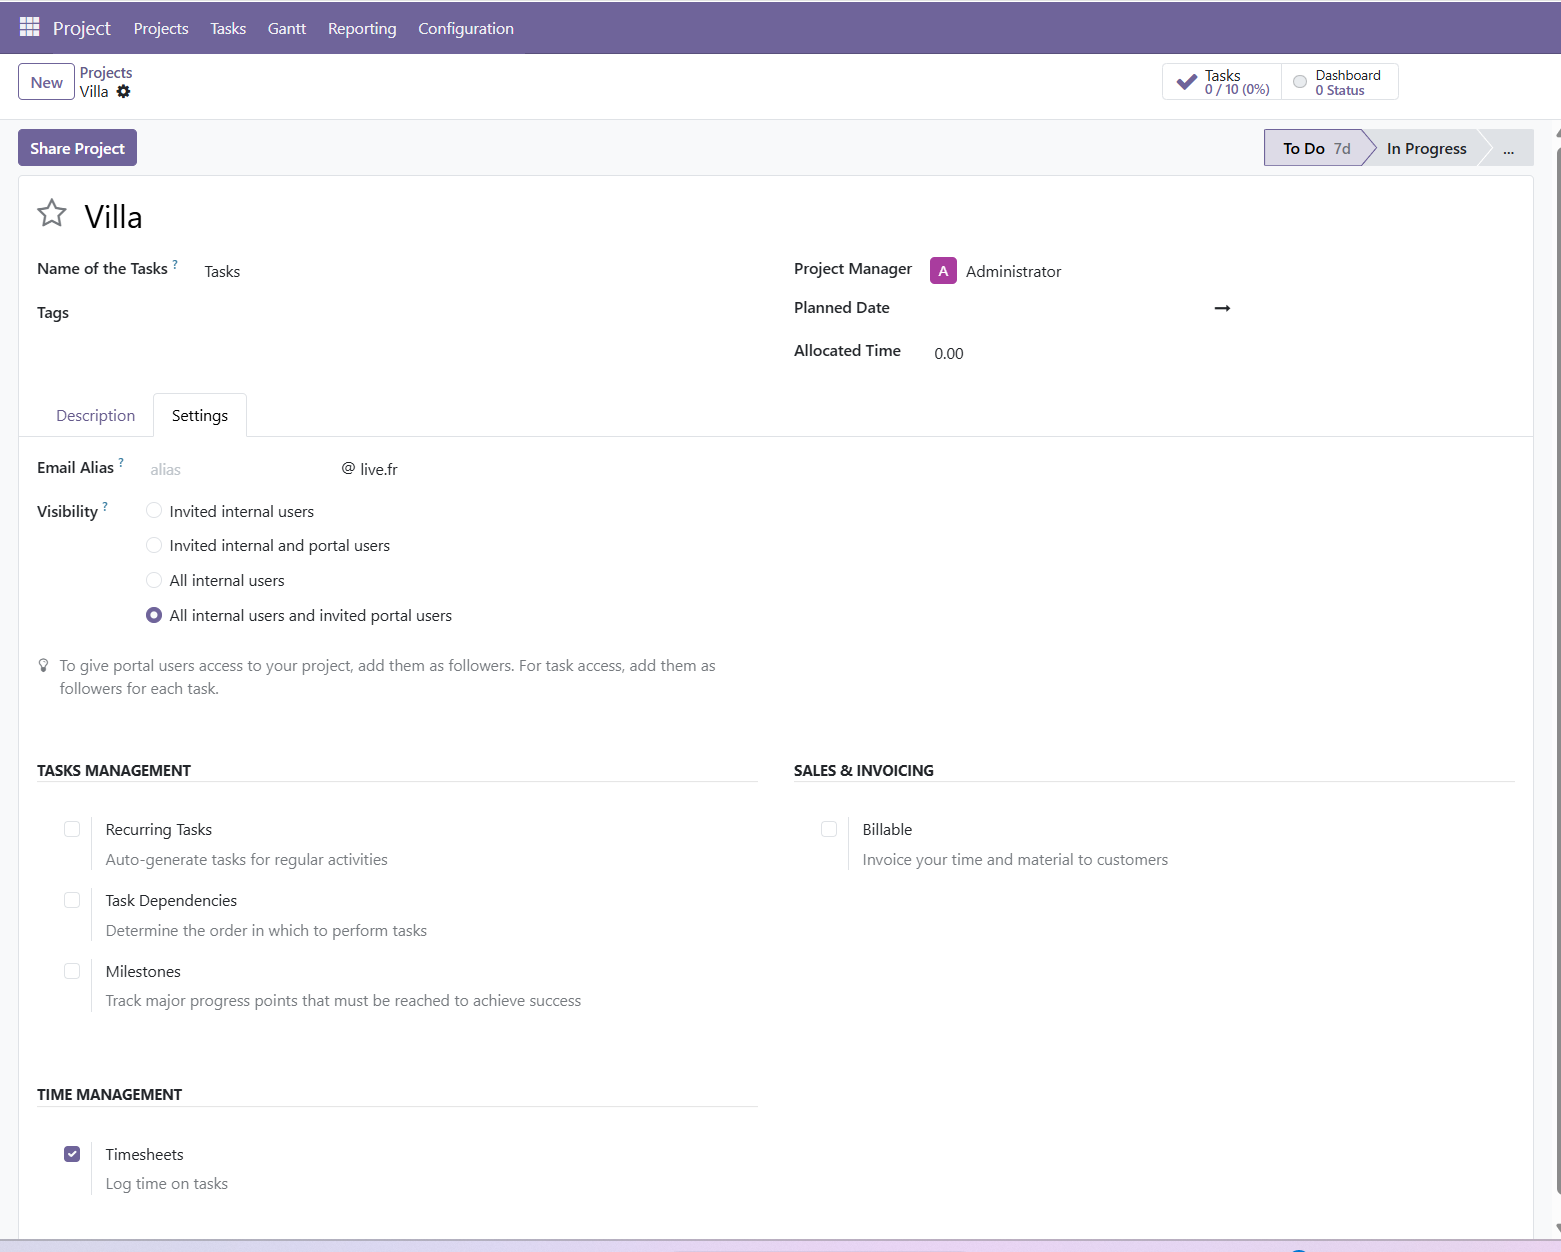Open the apps grid home menu

(x=29, y=27)
